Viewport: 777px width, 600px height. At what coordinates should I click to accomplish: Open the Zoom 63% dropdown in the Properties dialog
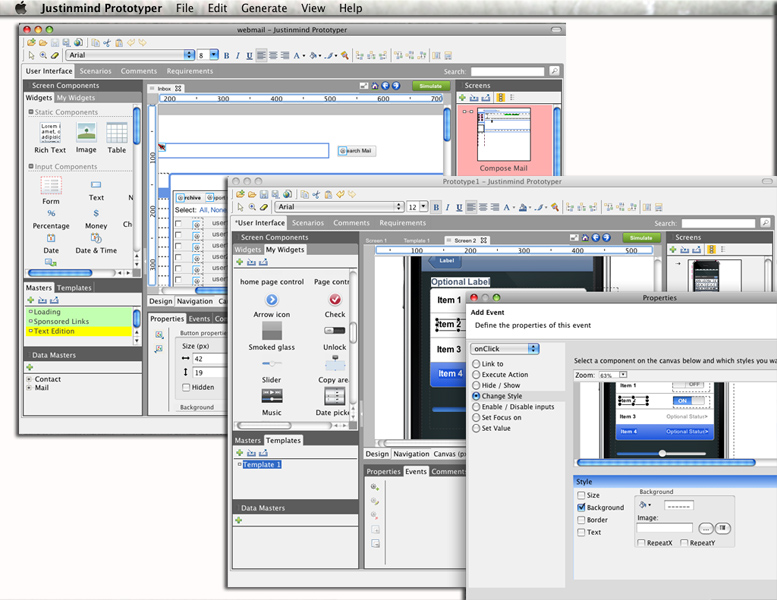(623, 375)
